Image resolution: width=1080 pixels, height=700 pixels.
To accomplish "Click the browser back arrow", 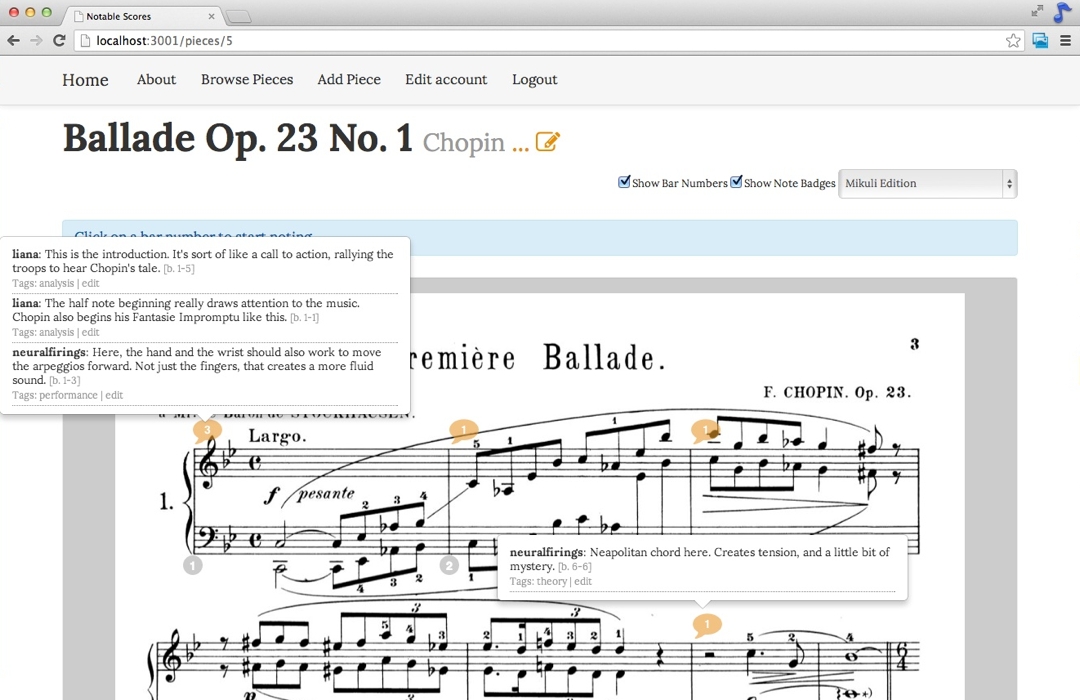I will coord(13,40).
